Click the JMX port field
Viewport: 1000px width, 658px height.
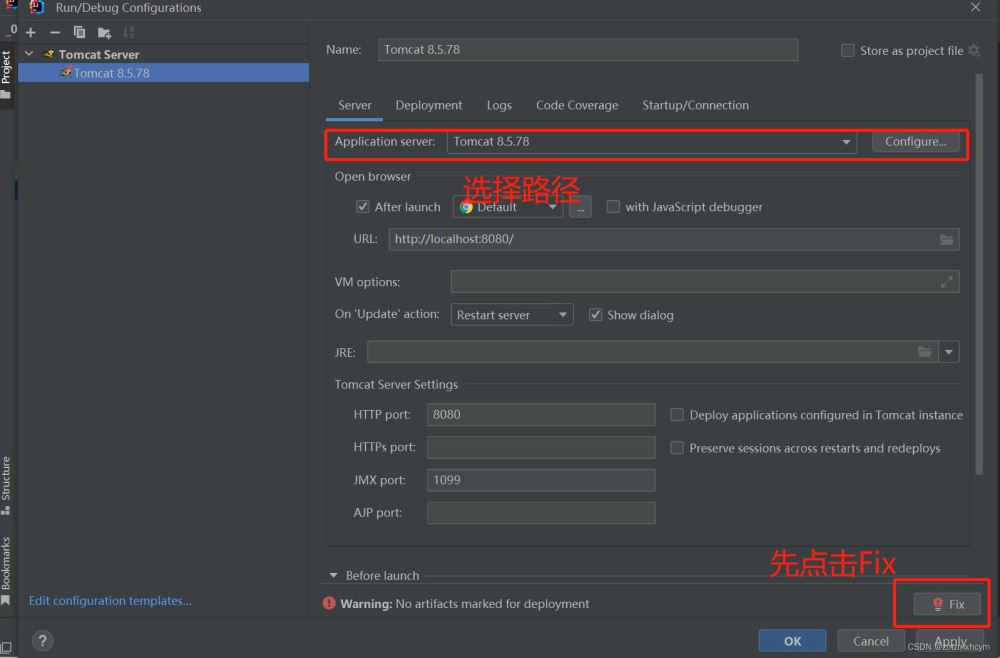(541, 480)
